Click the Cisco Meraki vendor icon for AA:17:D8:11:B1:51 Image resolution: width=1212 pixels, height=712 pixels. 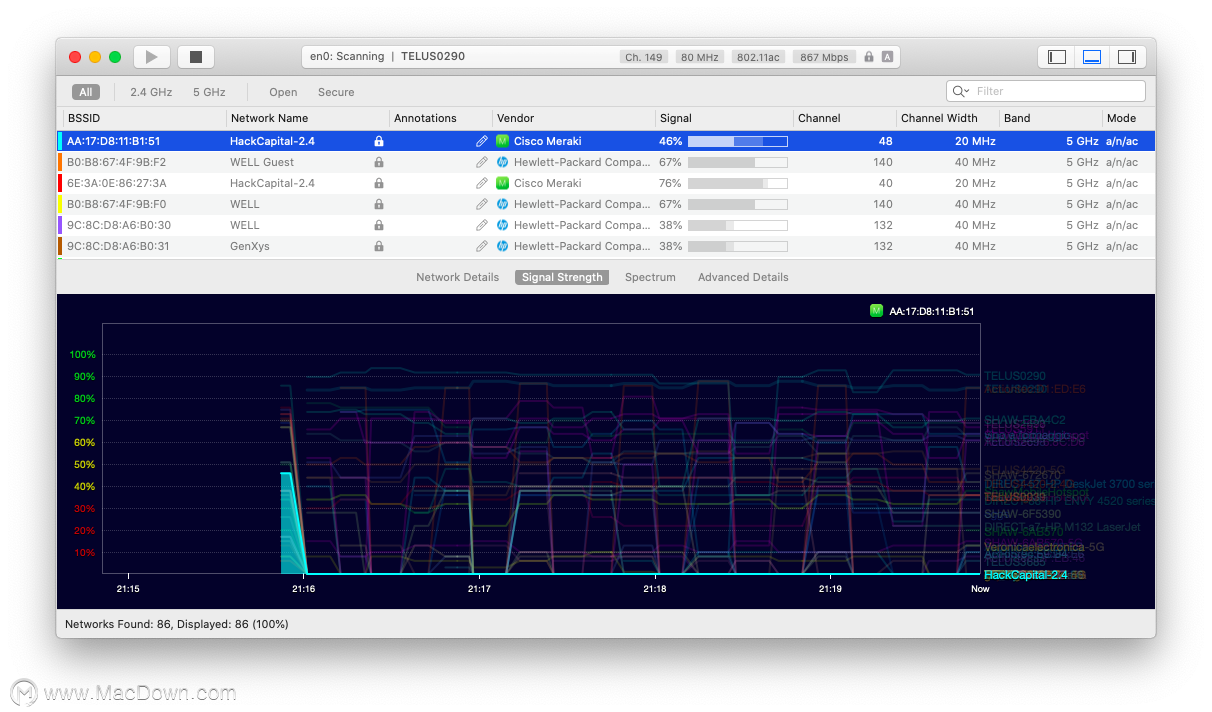[503, 141]
